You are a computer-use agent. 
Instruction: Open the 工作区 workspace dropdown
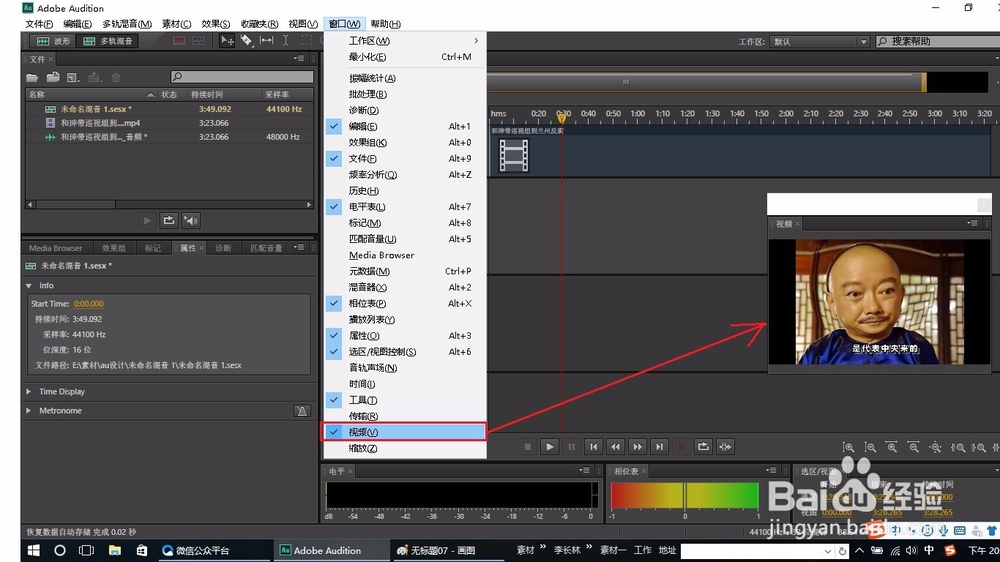coord(819,41)
